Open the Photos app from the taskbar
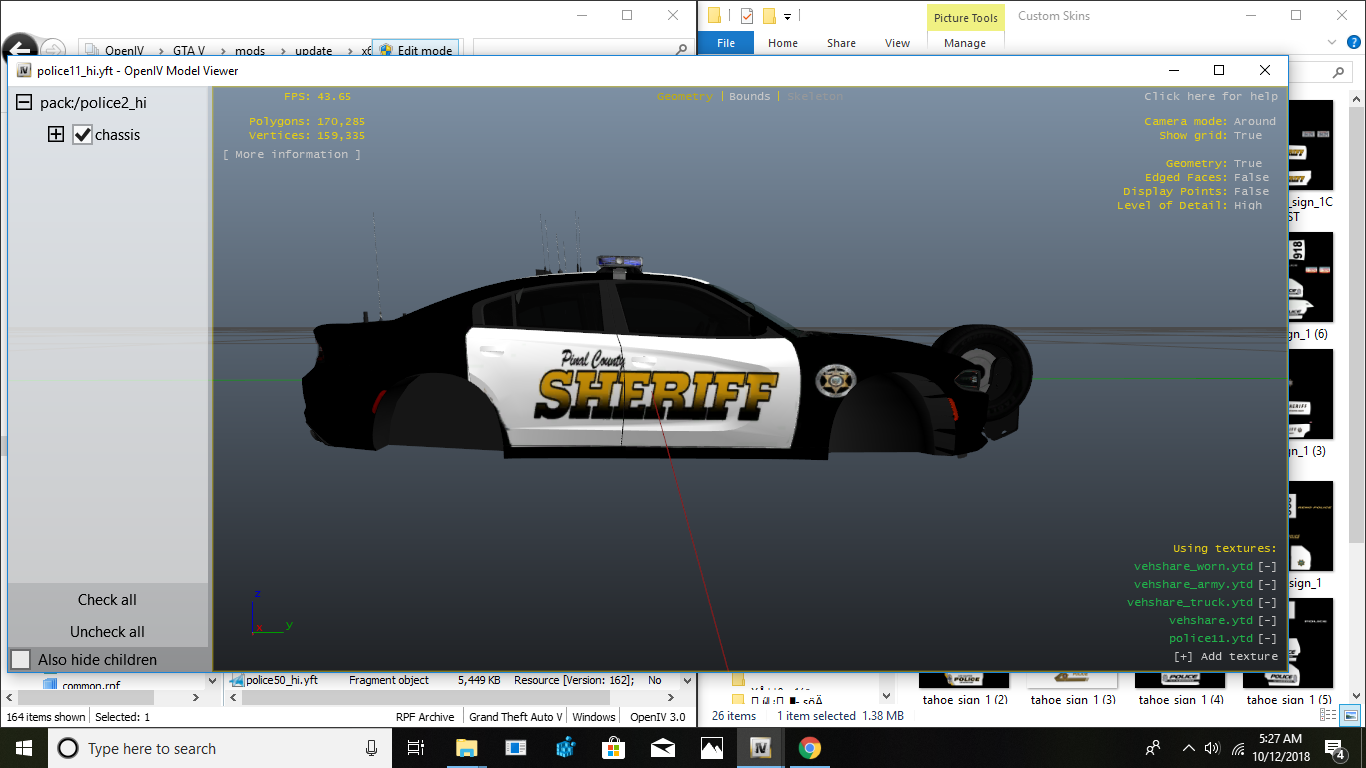1366x768 pixels. click(x=711, y=748)
